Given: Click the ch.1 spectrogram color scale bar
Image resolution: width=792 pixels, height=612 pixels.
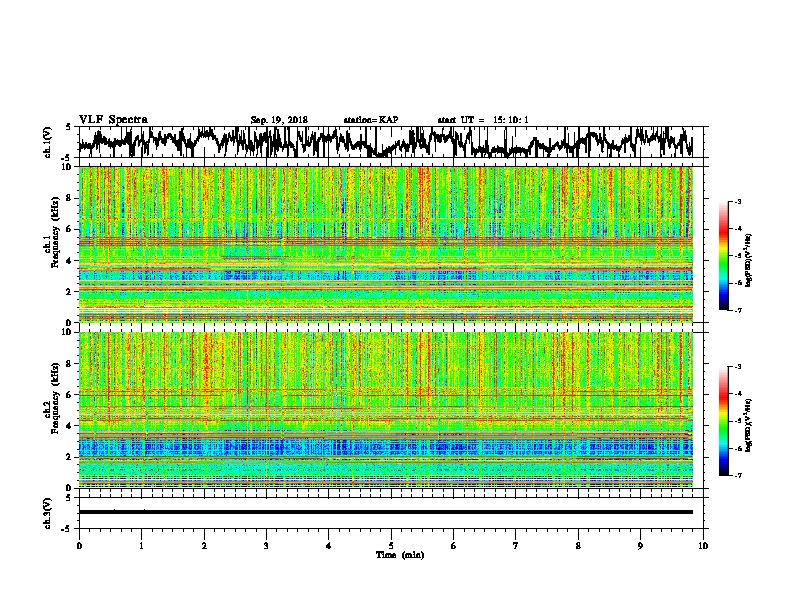Looking at the screenshot, I should click(724, 256).
